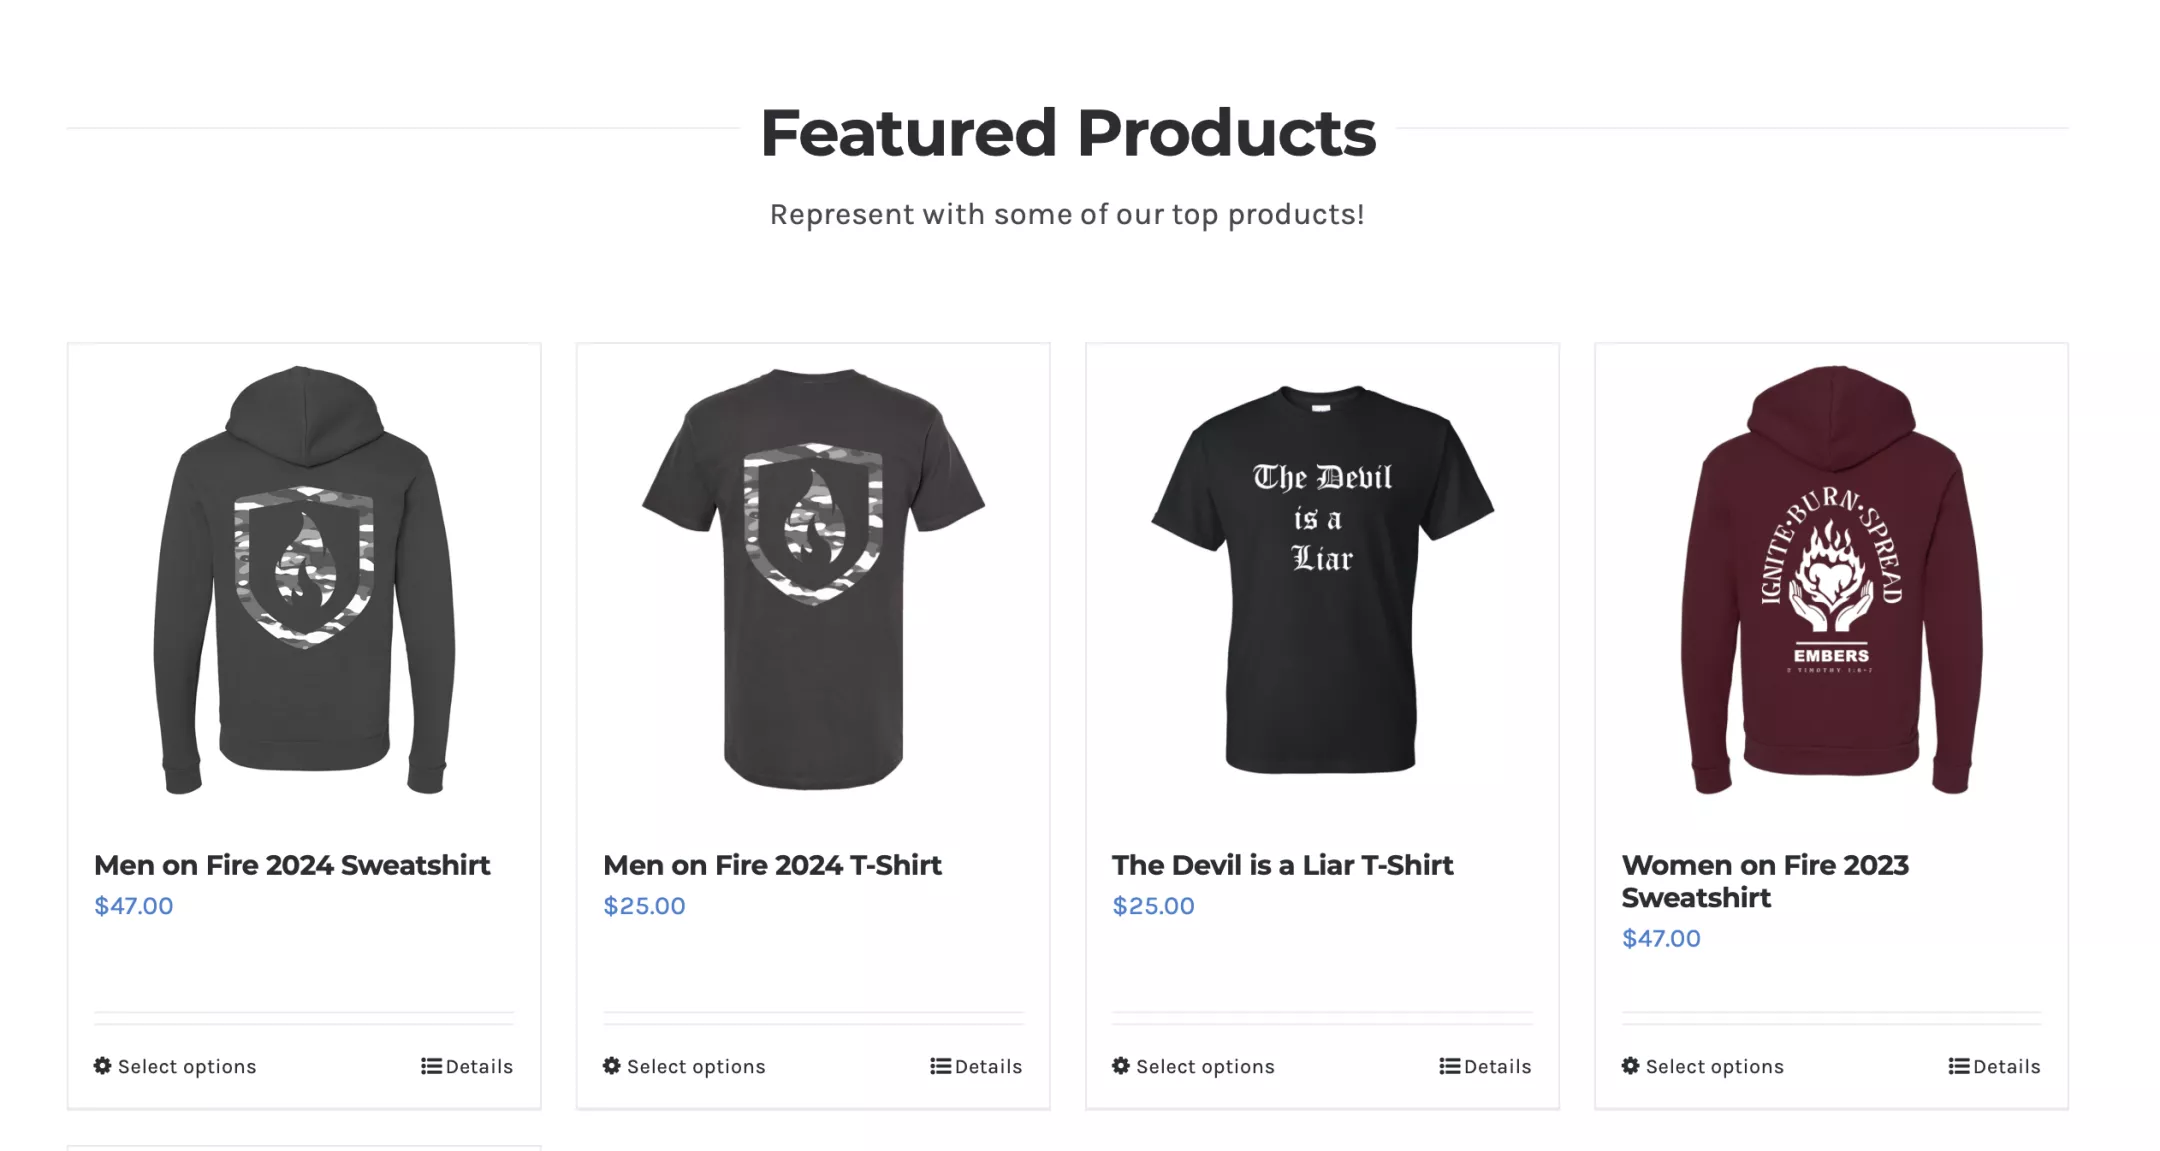Screen dimensions: 2160x1151
Task: Open Details text for The Devil is a Liar T-Shirt
Action: click(1497, 1067)
